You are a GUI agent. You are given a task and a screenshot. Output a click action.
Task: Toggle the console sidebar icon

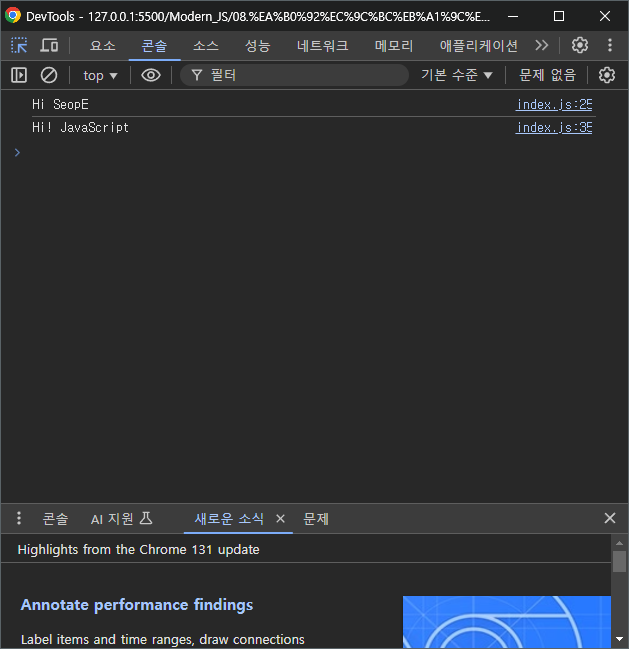19,75
